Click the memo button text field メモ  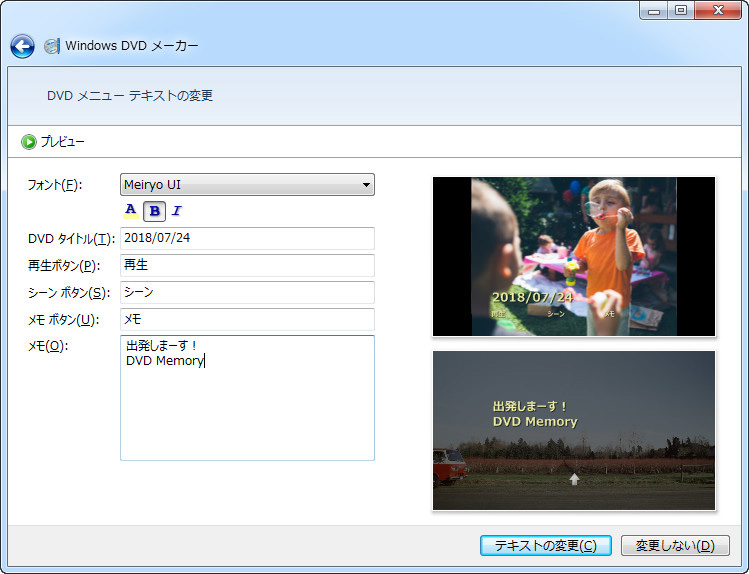247,319
